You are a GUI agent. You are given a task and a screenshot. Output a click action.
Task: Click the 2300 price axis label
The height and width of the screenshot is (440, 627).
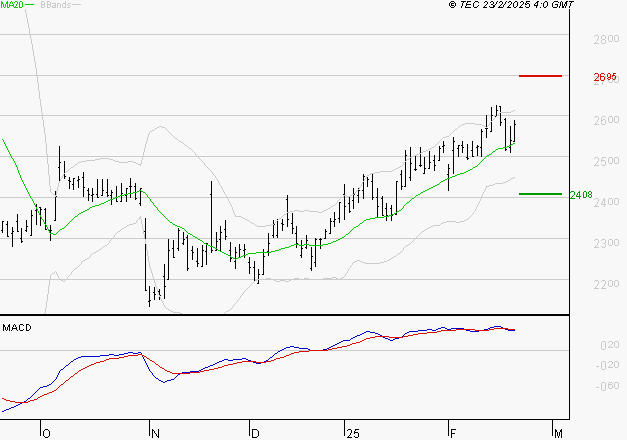606,243
